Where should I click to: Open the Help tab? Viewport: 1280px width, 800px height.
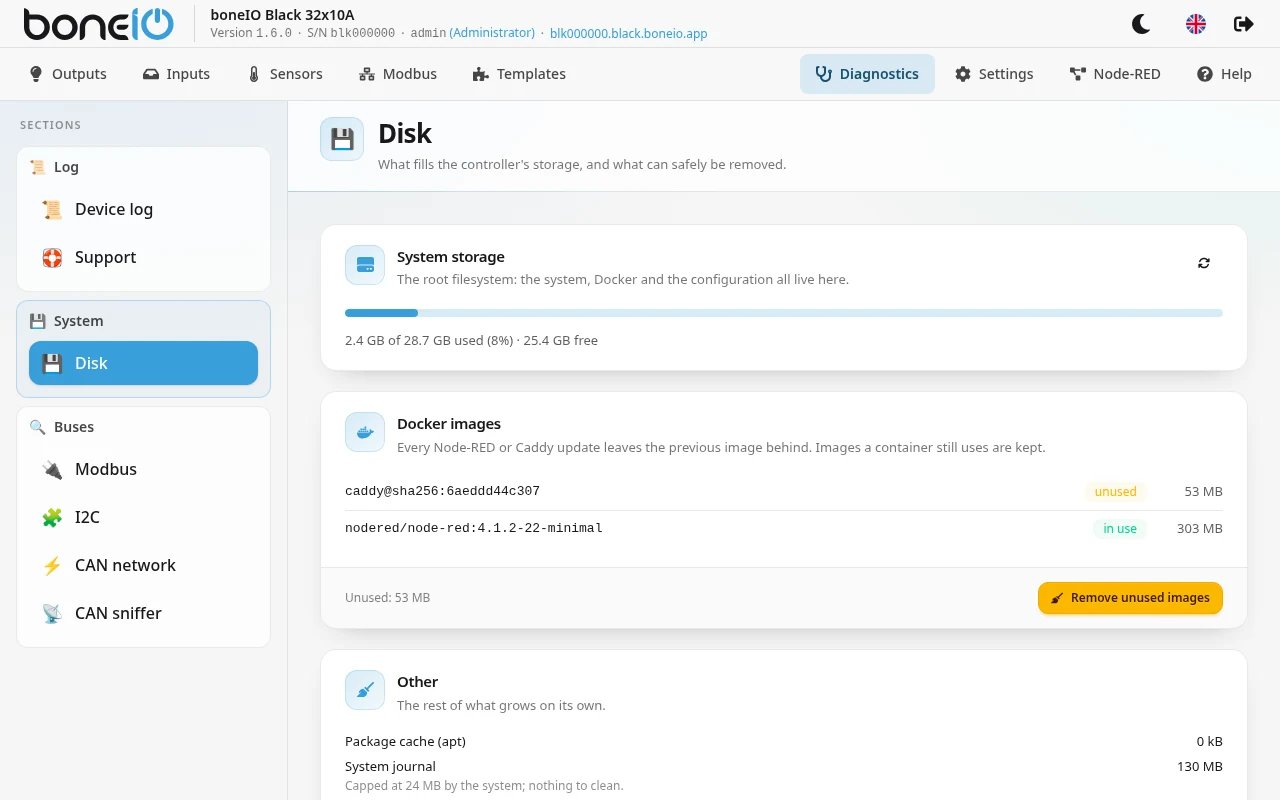1224,74
